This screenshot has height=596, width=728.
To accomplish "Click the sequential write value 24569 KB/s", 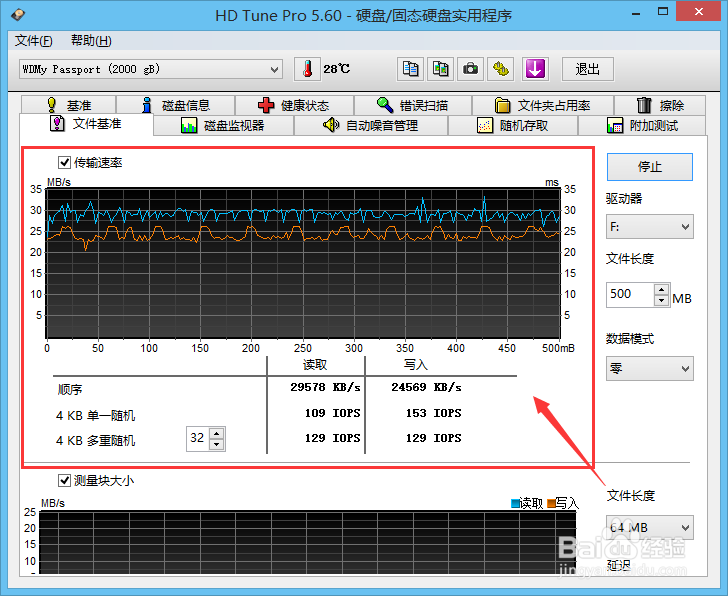I will (x=426, y=387).
